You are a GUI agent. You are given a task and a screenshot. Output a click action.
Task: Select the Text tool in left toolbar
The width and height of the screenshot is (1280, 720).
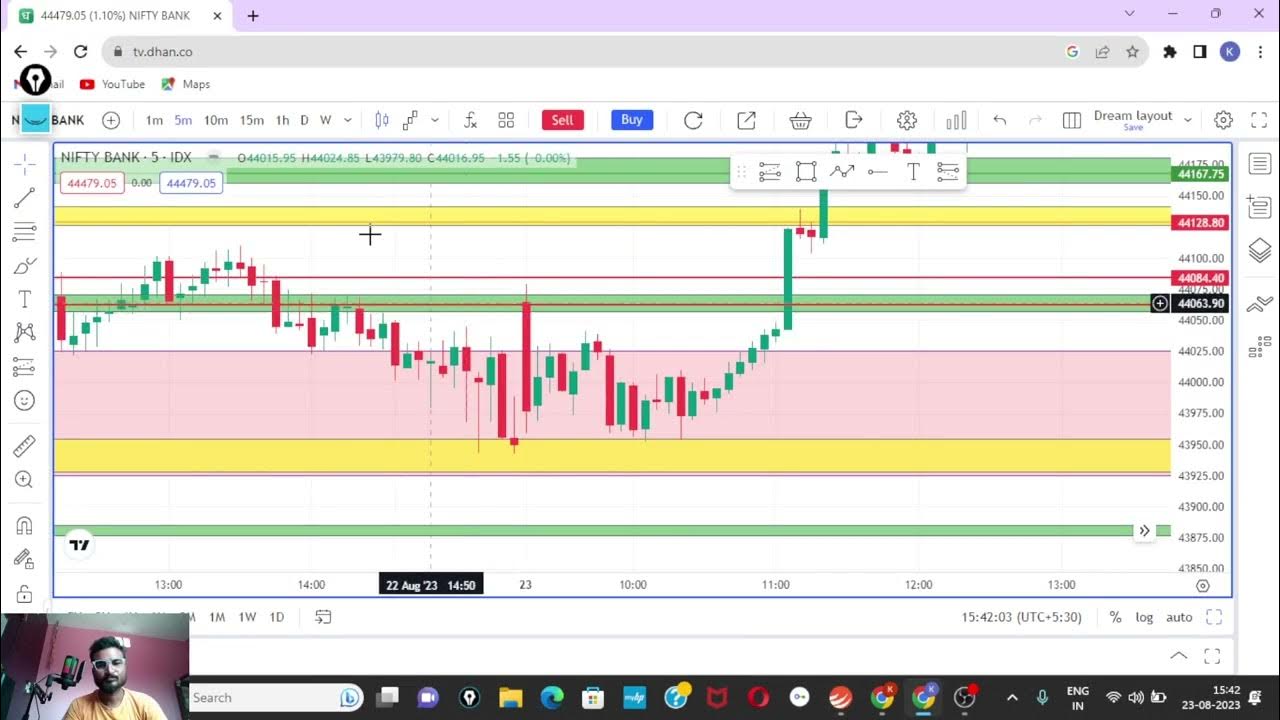pos(25,299)
